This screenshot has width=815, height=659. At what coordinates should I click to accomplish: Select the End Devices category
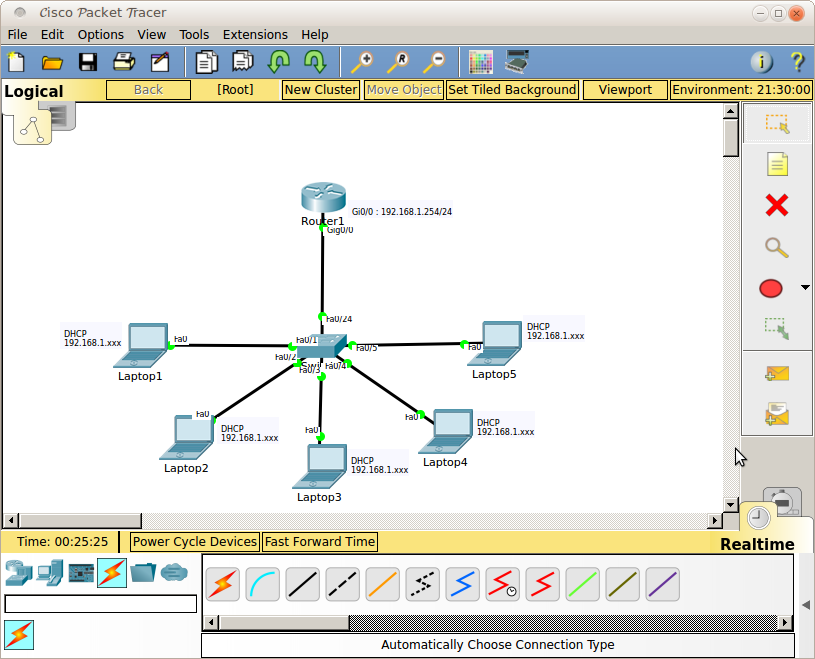click(50, 573)
